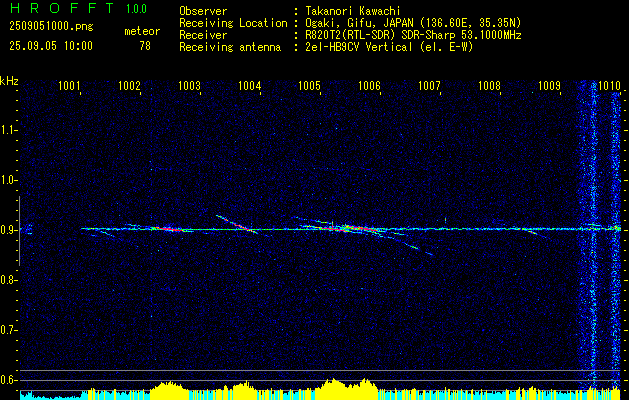Click the 1005 time axis label
629x400 pixels.
coord(310,85)
